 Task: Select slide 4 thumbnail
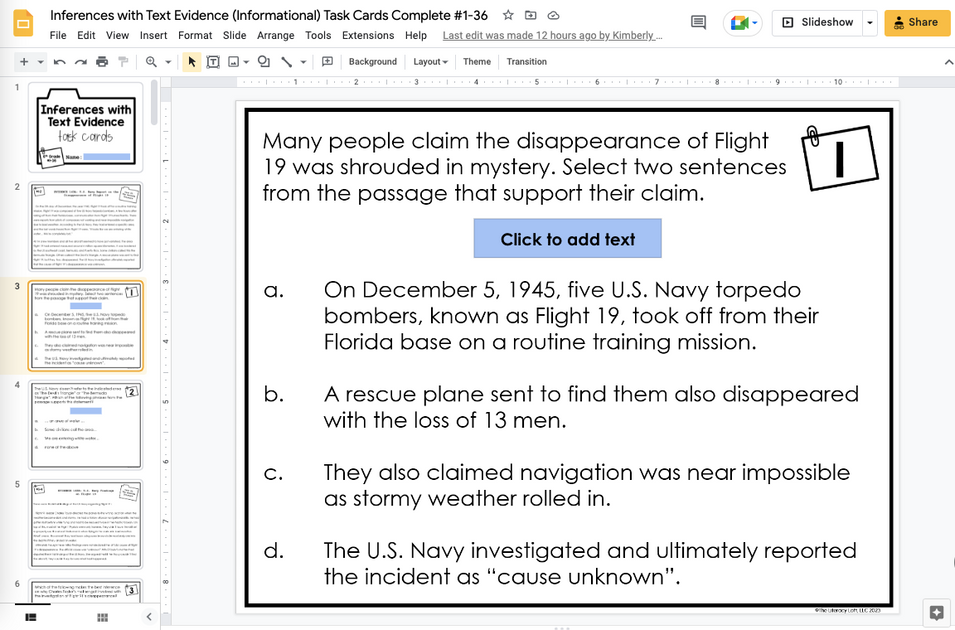[x=85, y=425]
